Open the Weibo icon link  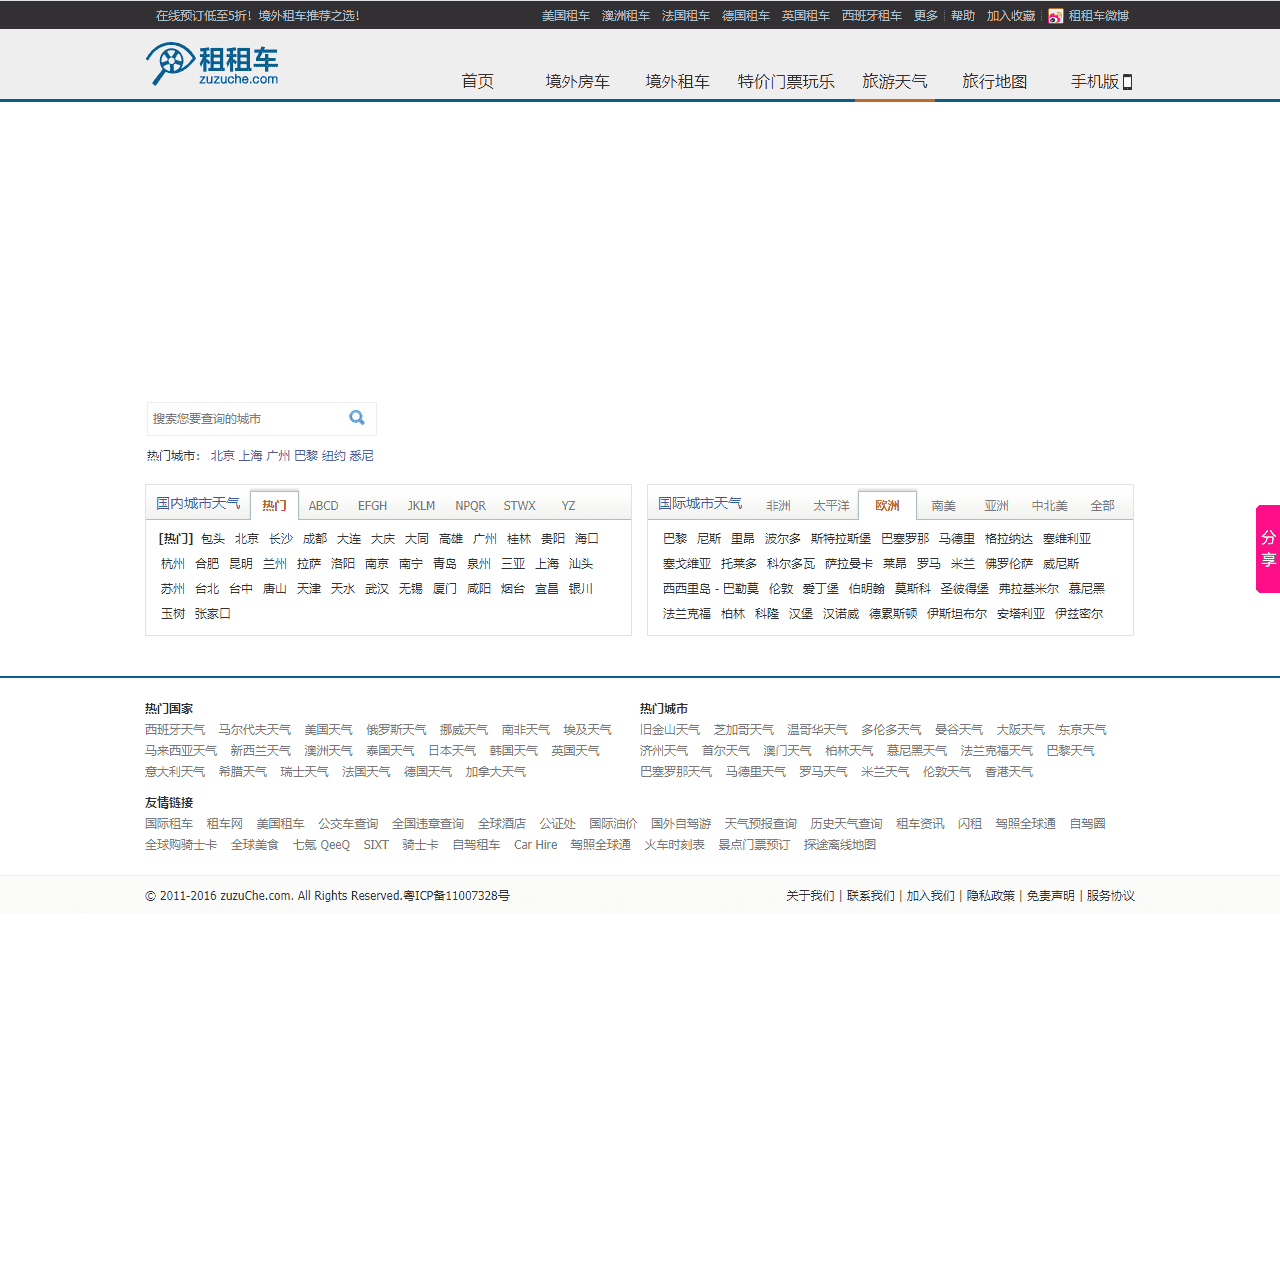[x=1055, y=16]
